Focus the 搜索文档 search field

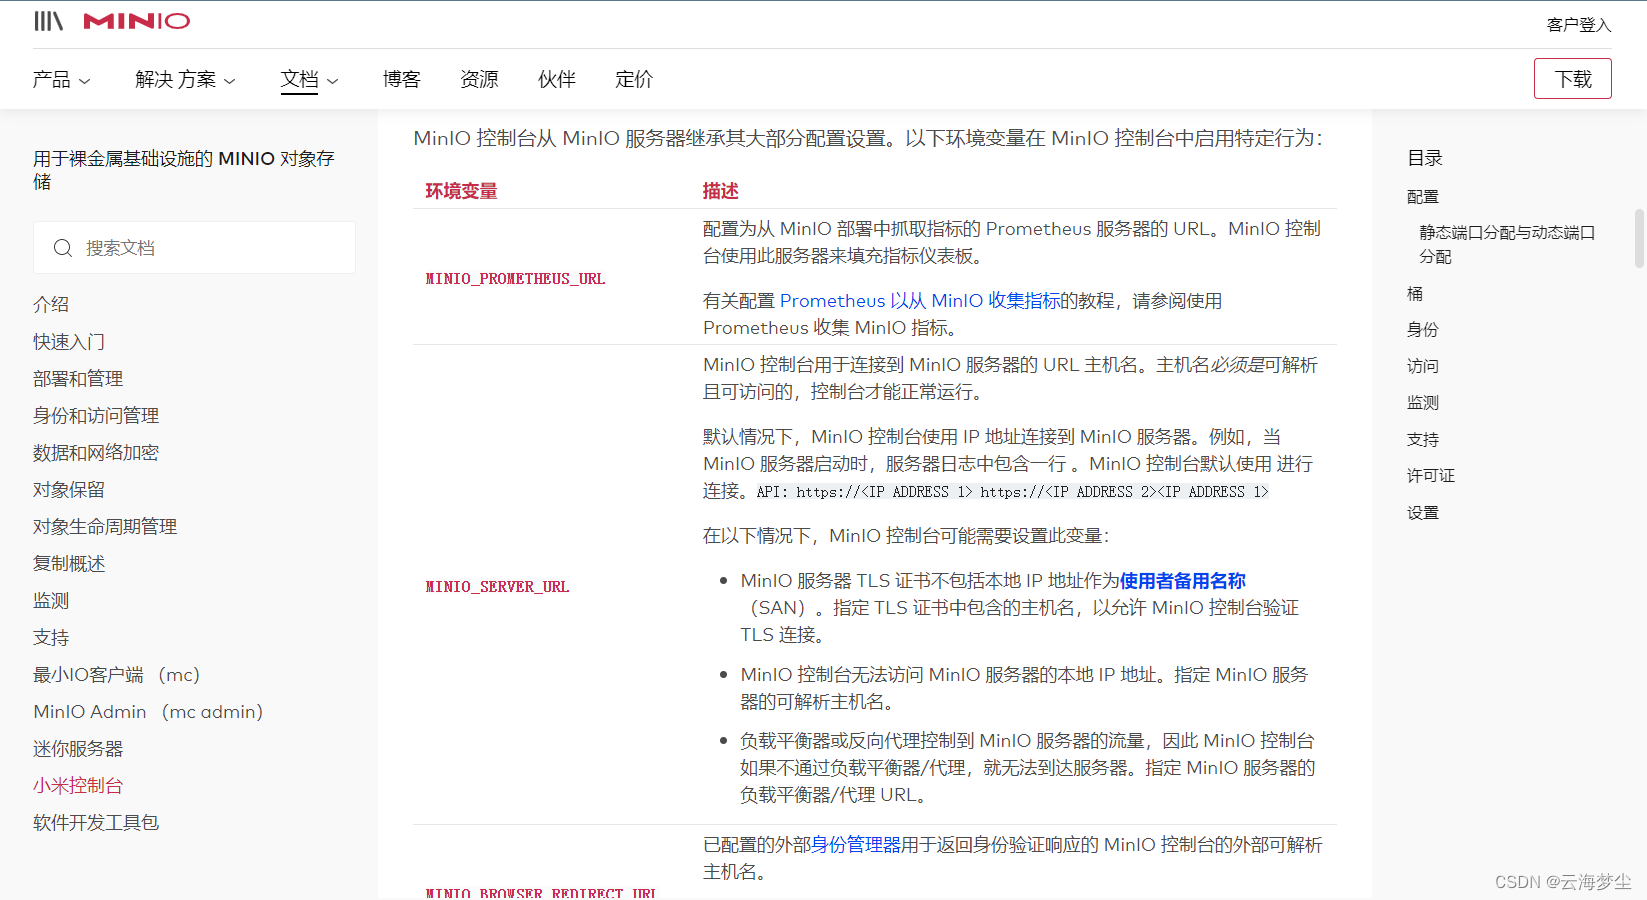(x=194, y=248)
